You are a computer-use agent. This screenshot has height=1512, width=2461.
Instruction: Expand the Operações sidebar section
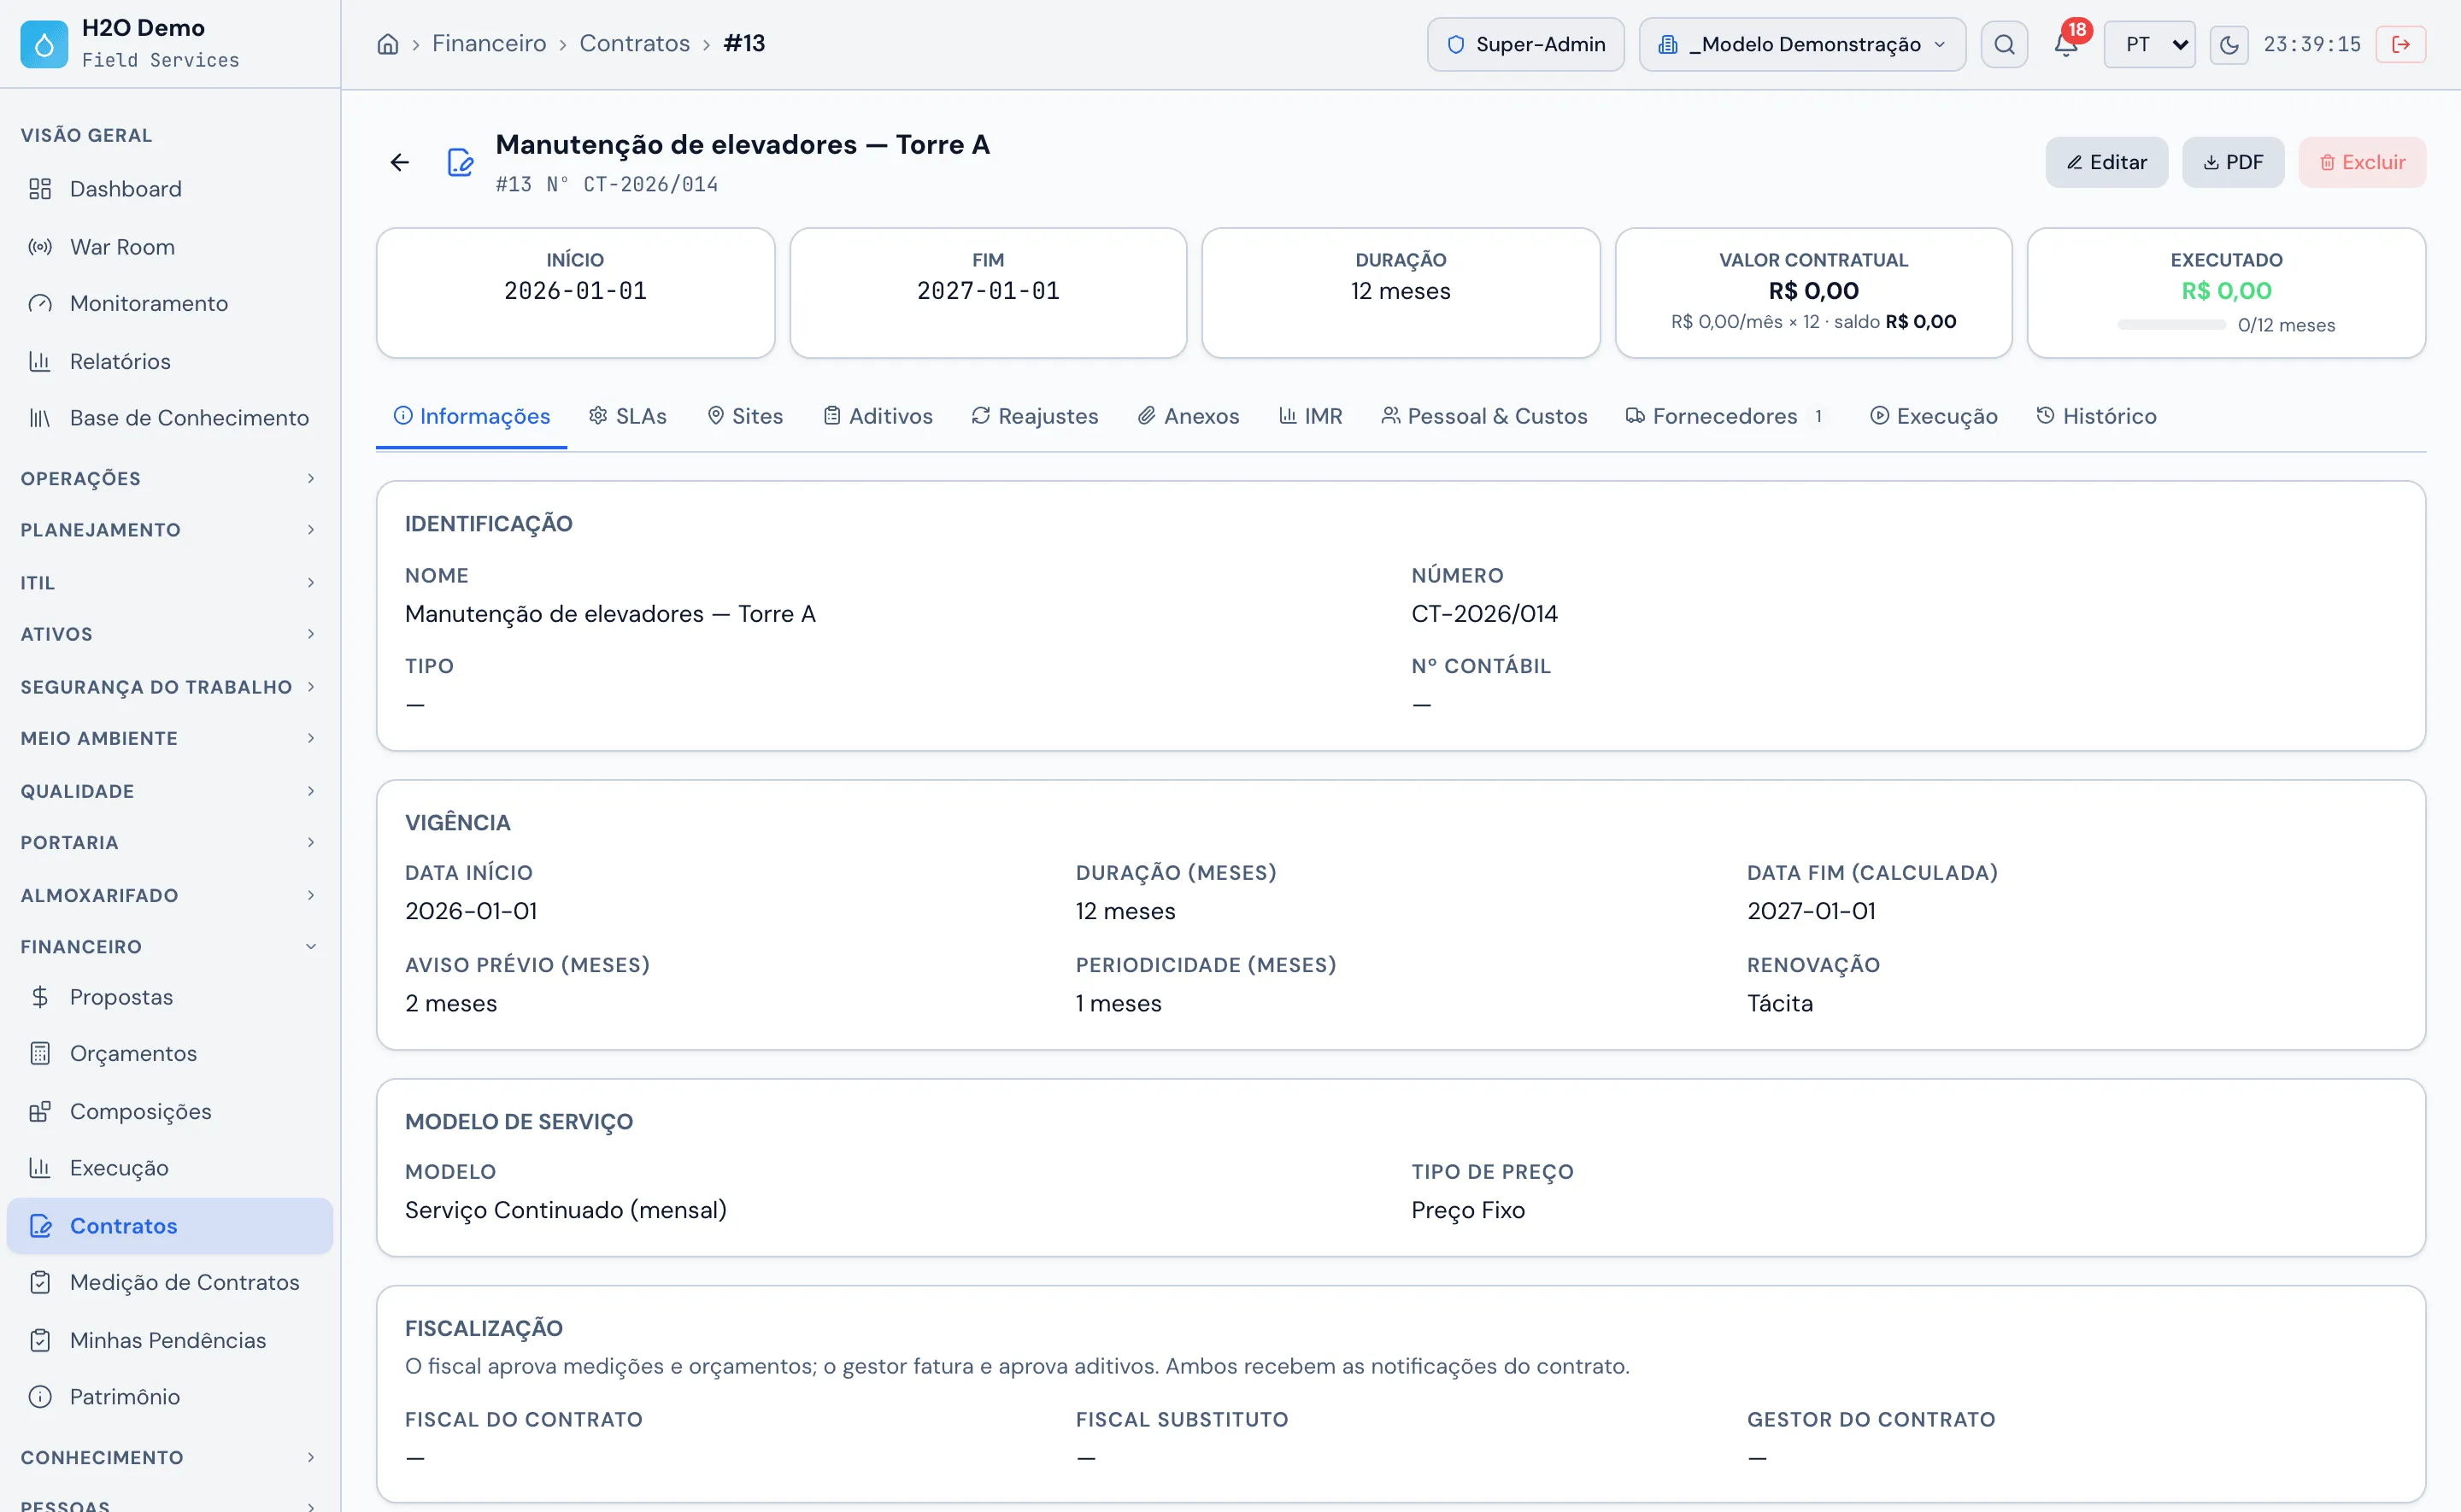(170, 478)
